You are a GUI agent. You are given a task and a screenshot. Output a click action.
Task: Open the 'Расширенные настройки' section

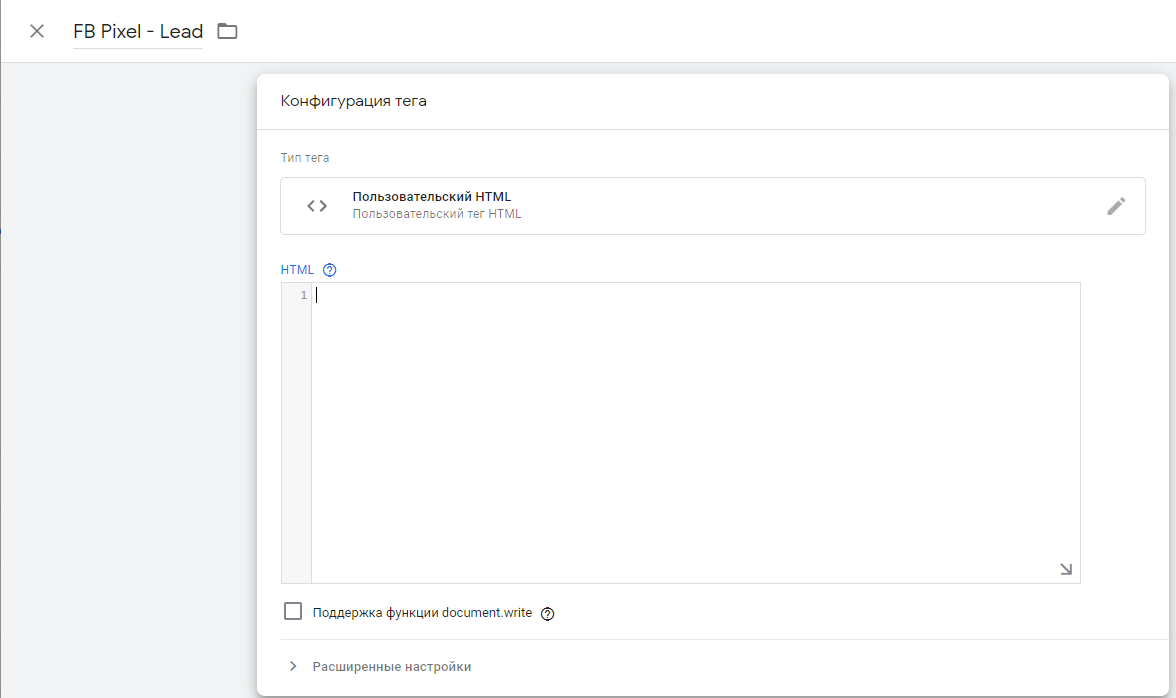[x=391, y=667]
